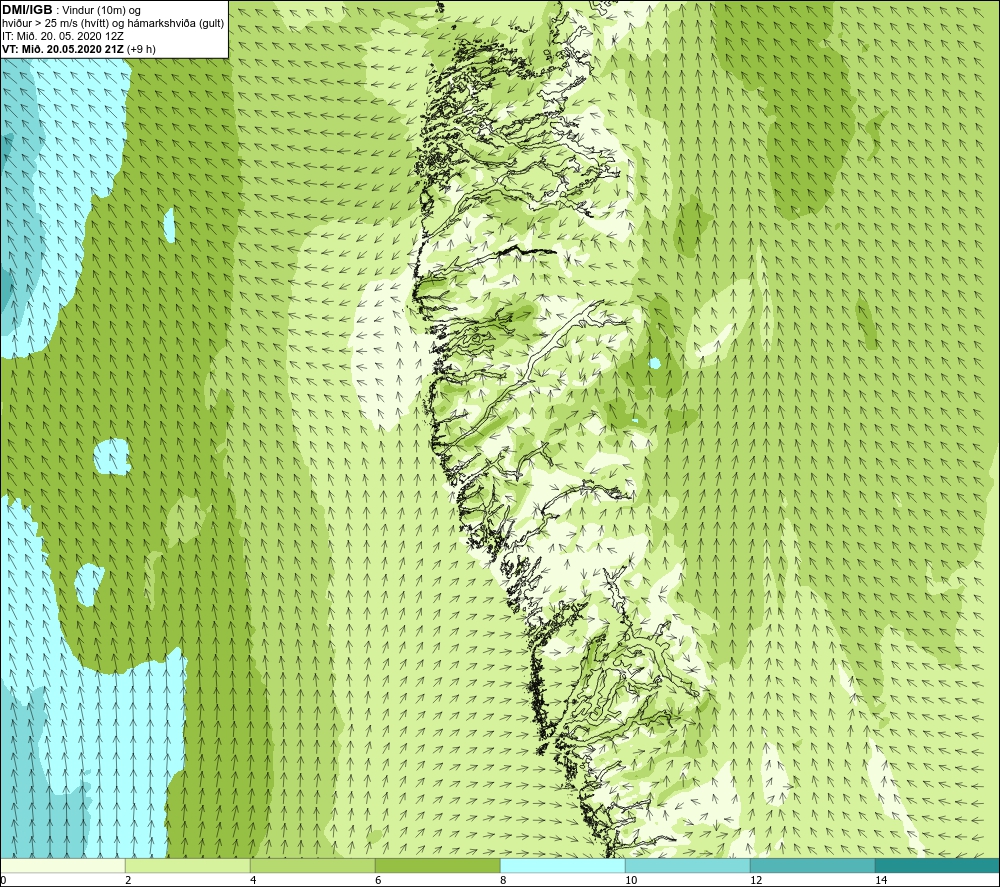Click the 10–12 m/s cyan legend swatch

point(688,866)
